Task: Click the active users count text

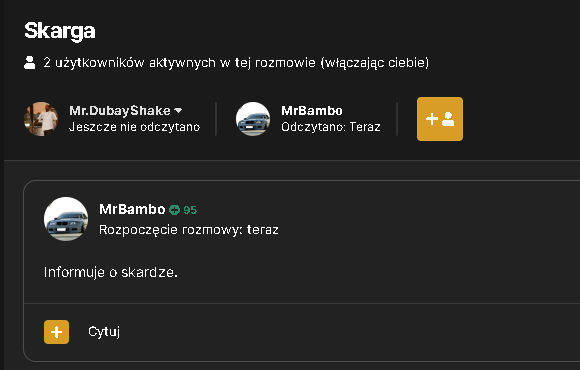Action: coord(236,63)
